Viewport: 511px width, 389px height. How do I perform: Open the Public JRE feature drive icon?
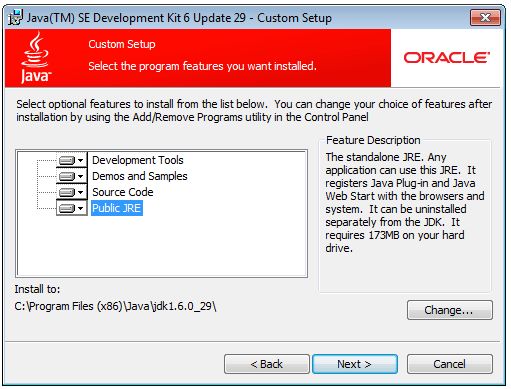tap(72, 208)
